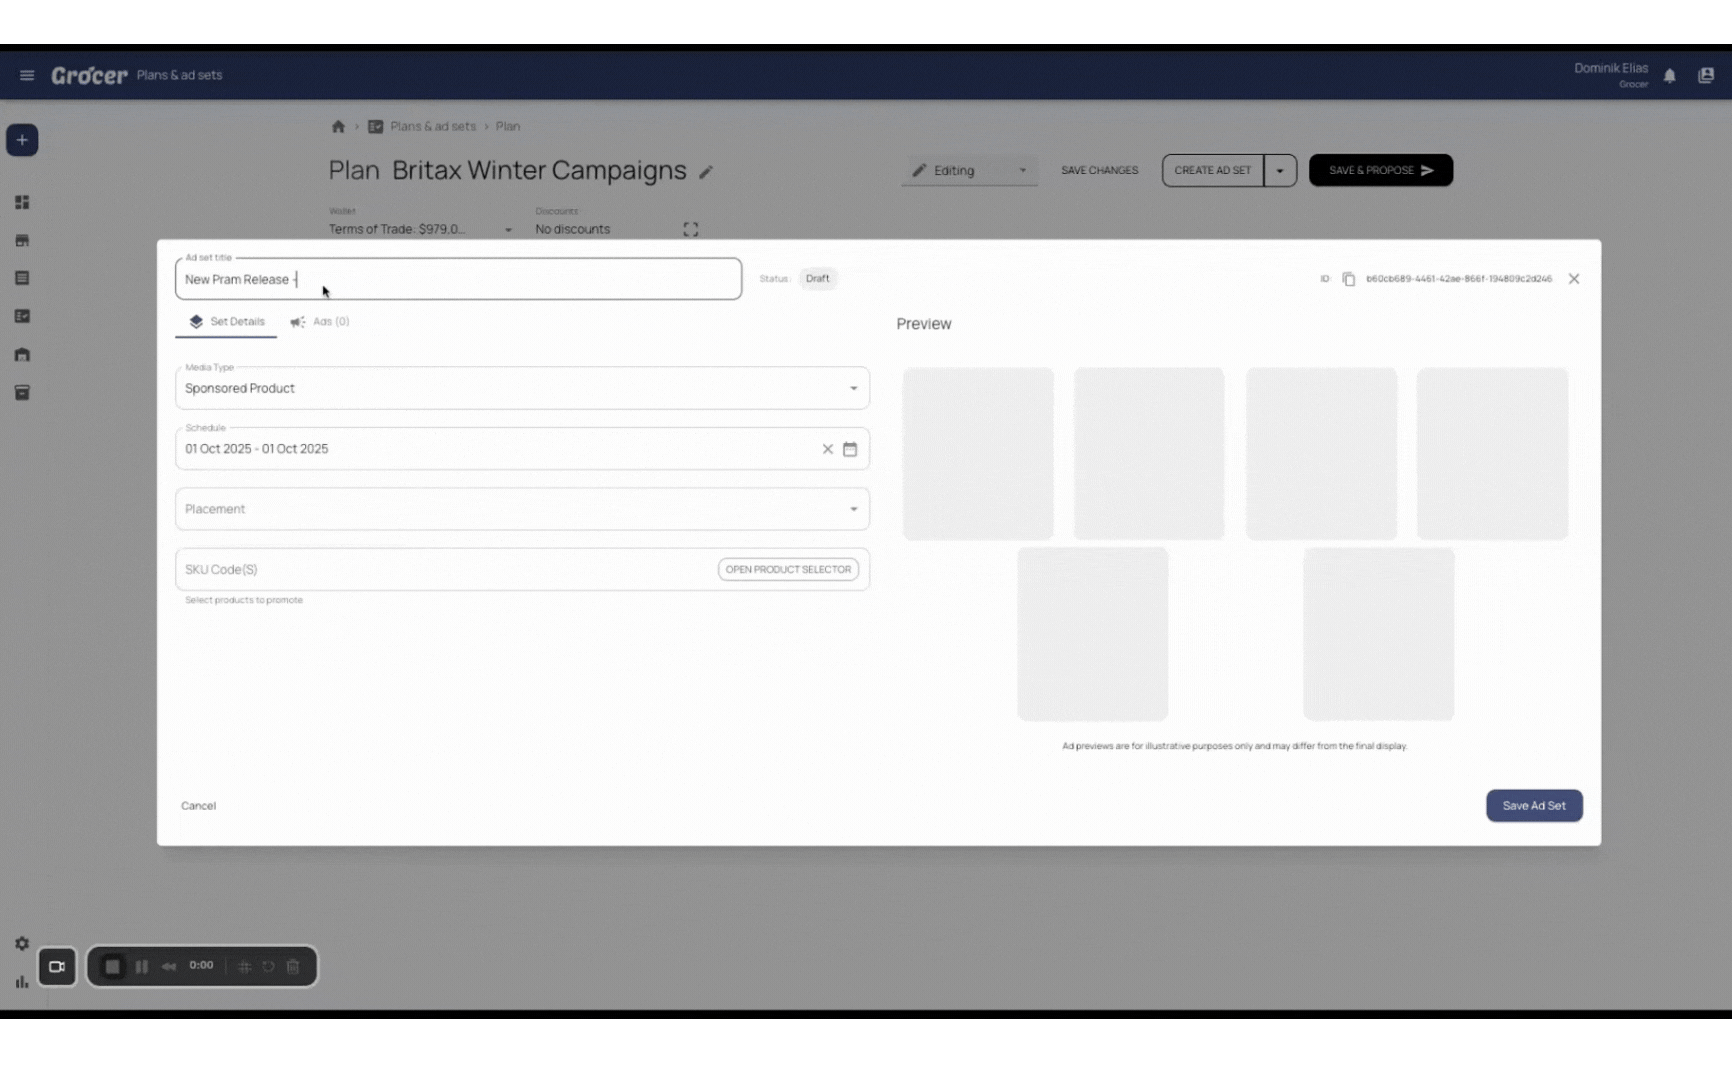1732x1080 pixels.
Task: Click the Plan breadcrumb
Action: 508,126
